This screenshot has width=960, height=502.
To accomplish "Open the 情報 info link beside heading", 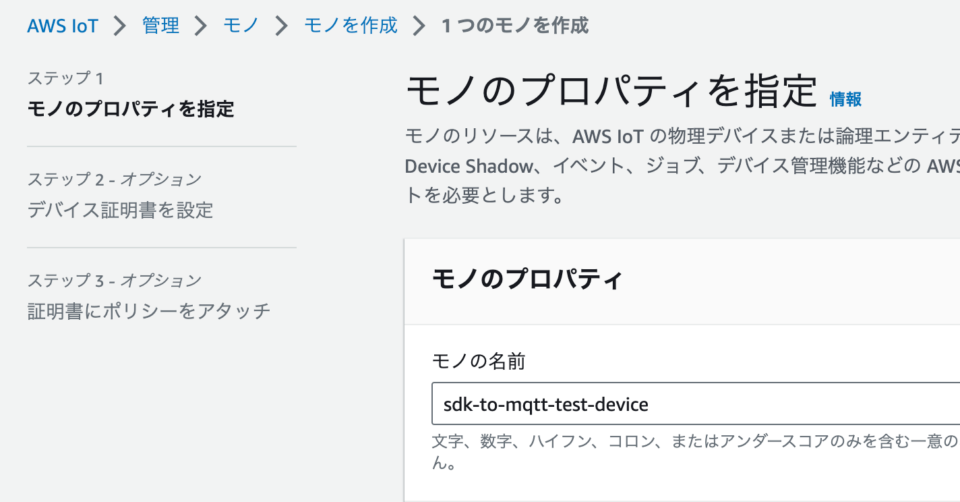I will coord(846,99).
